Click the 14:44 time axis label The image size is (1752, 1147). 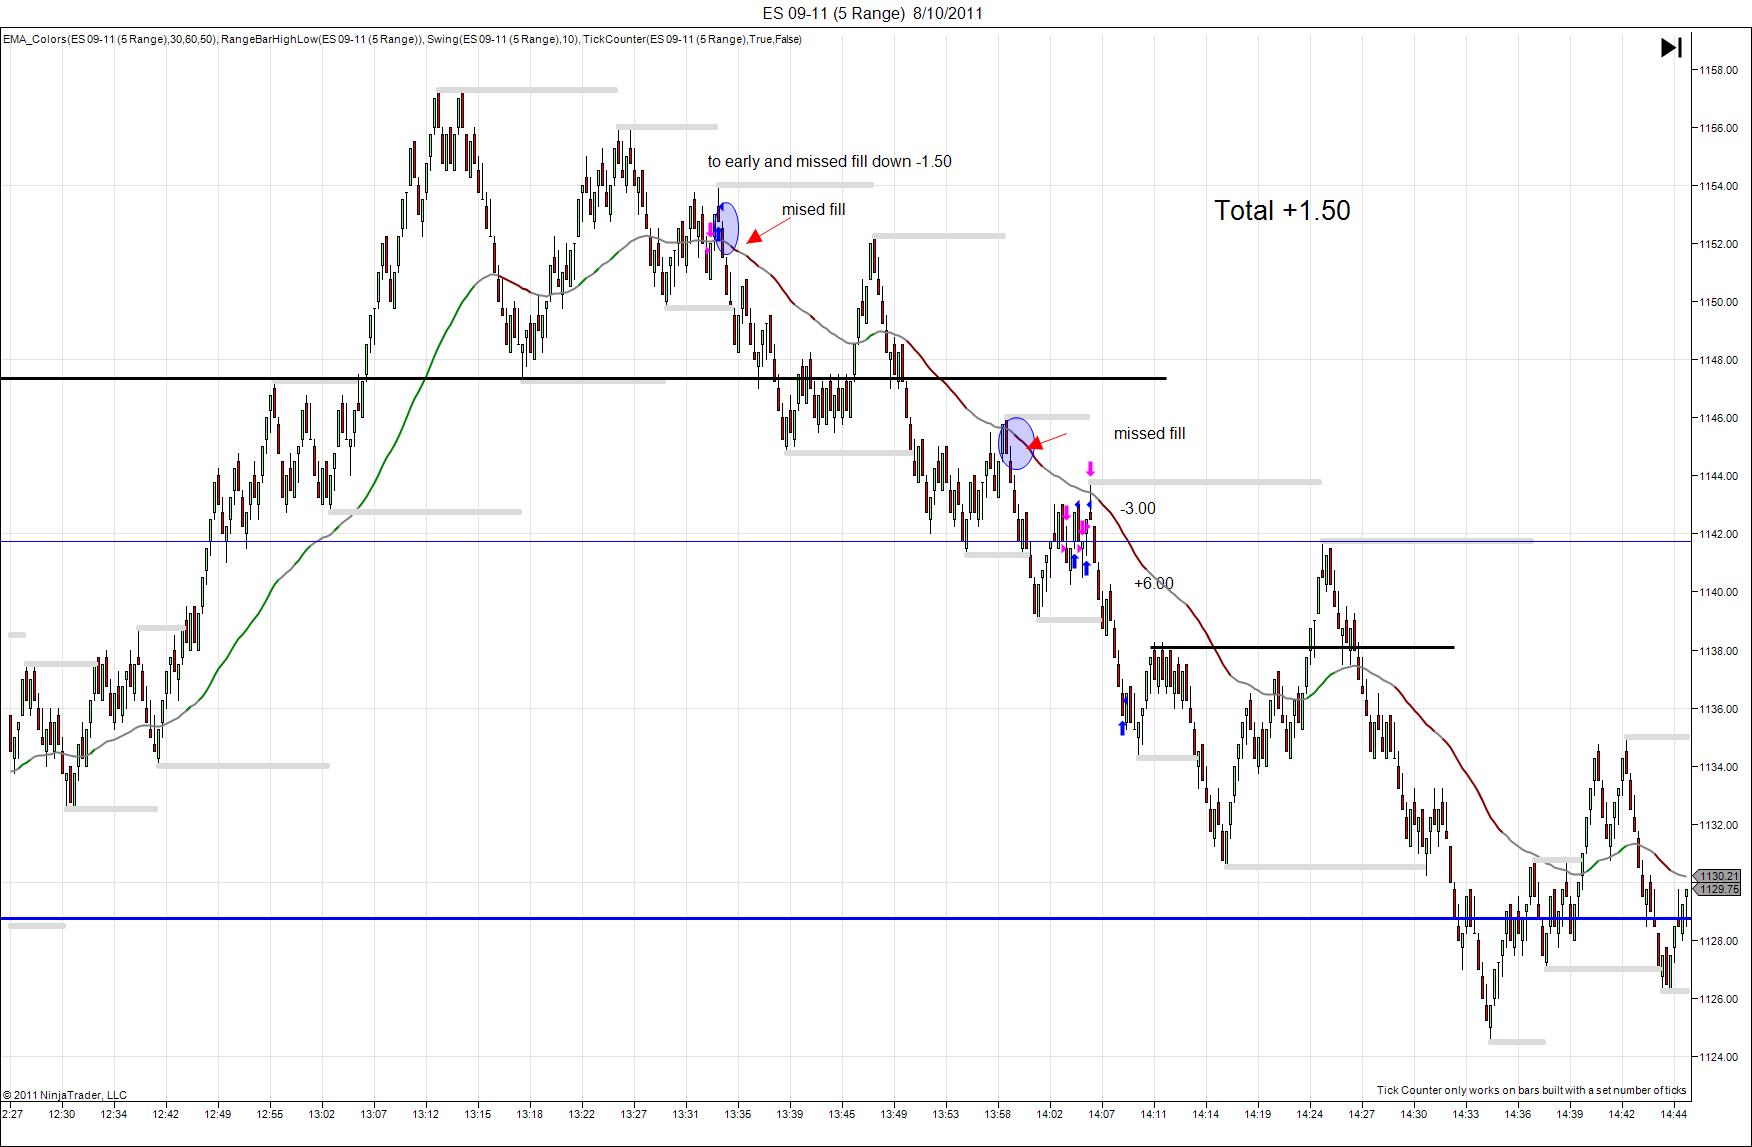(x=1674, y=1114)
